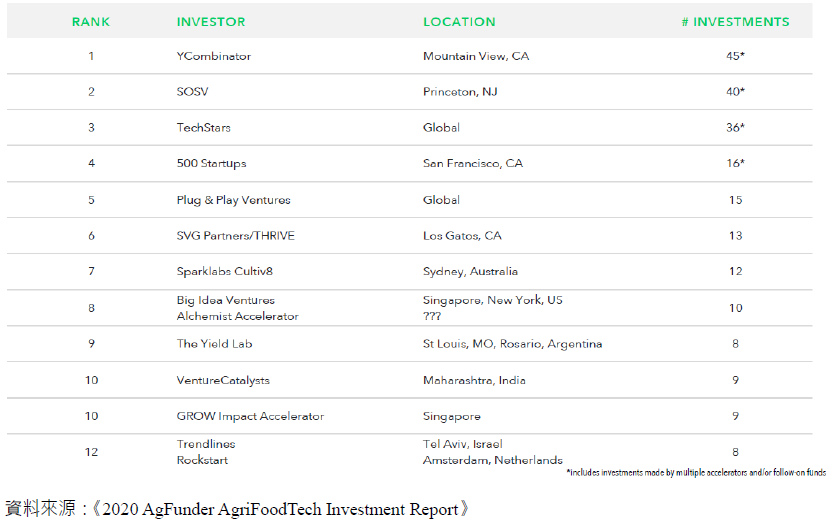Click the LOCATION column header

point(459,22)
